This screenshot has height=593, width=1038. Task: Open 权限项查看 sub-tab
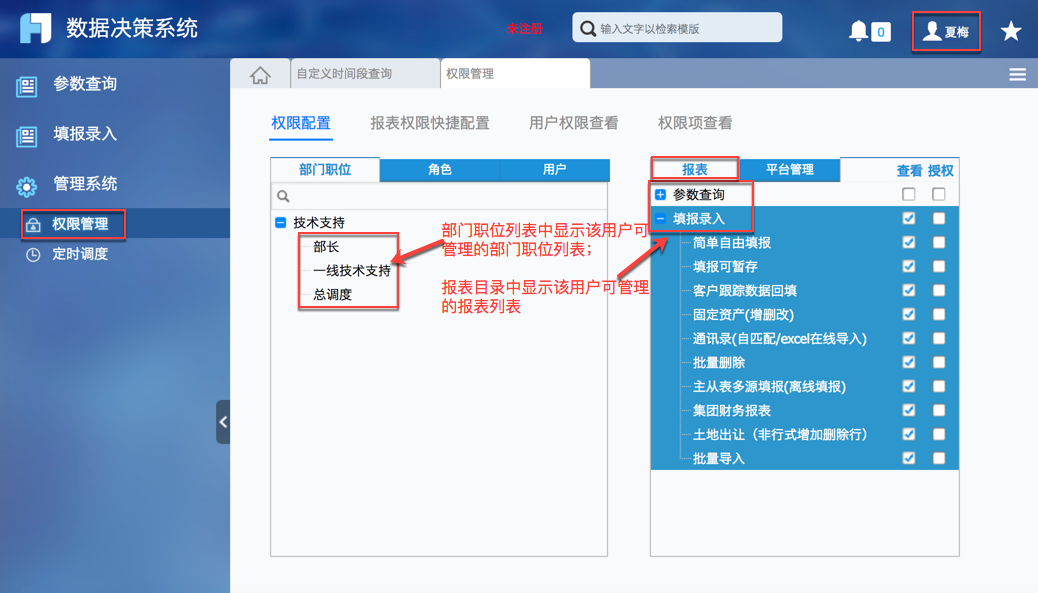click(x=695, y=123)
